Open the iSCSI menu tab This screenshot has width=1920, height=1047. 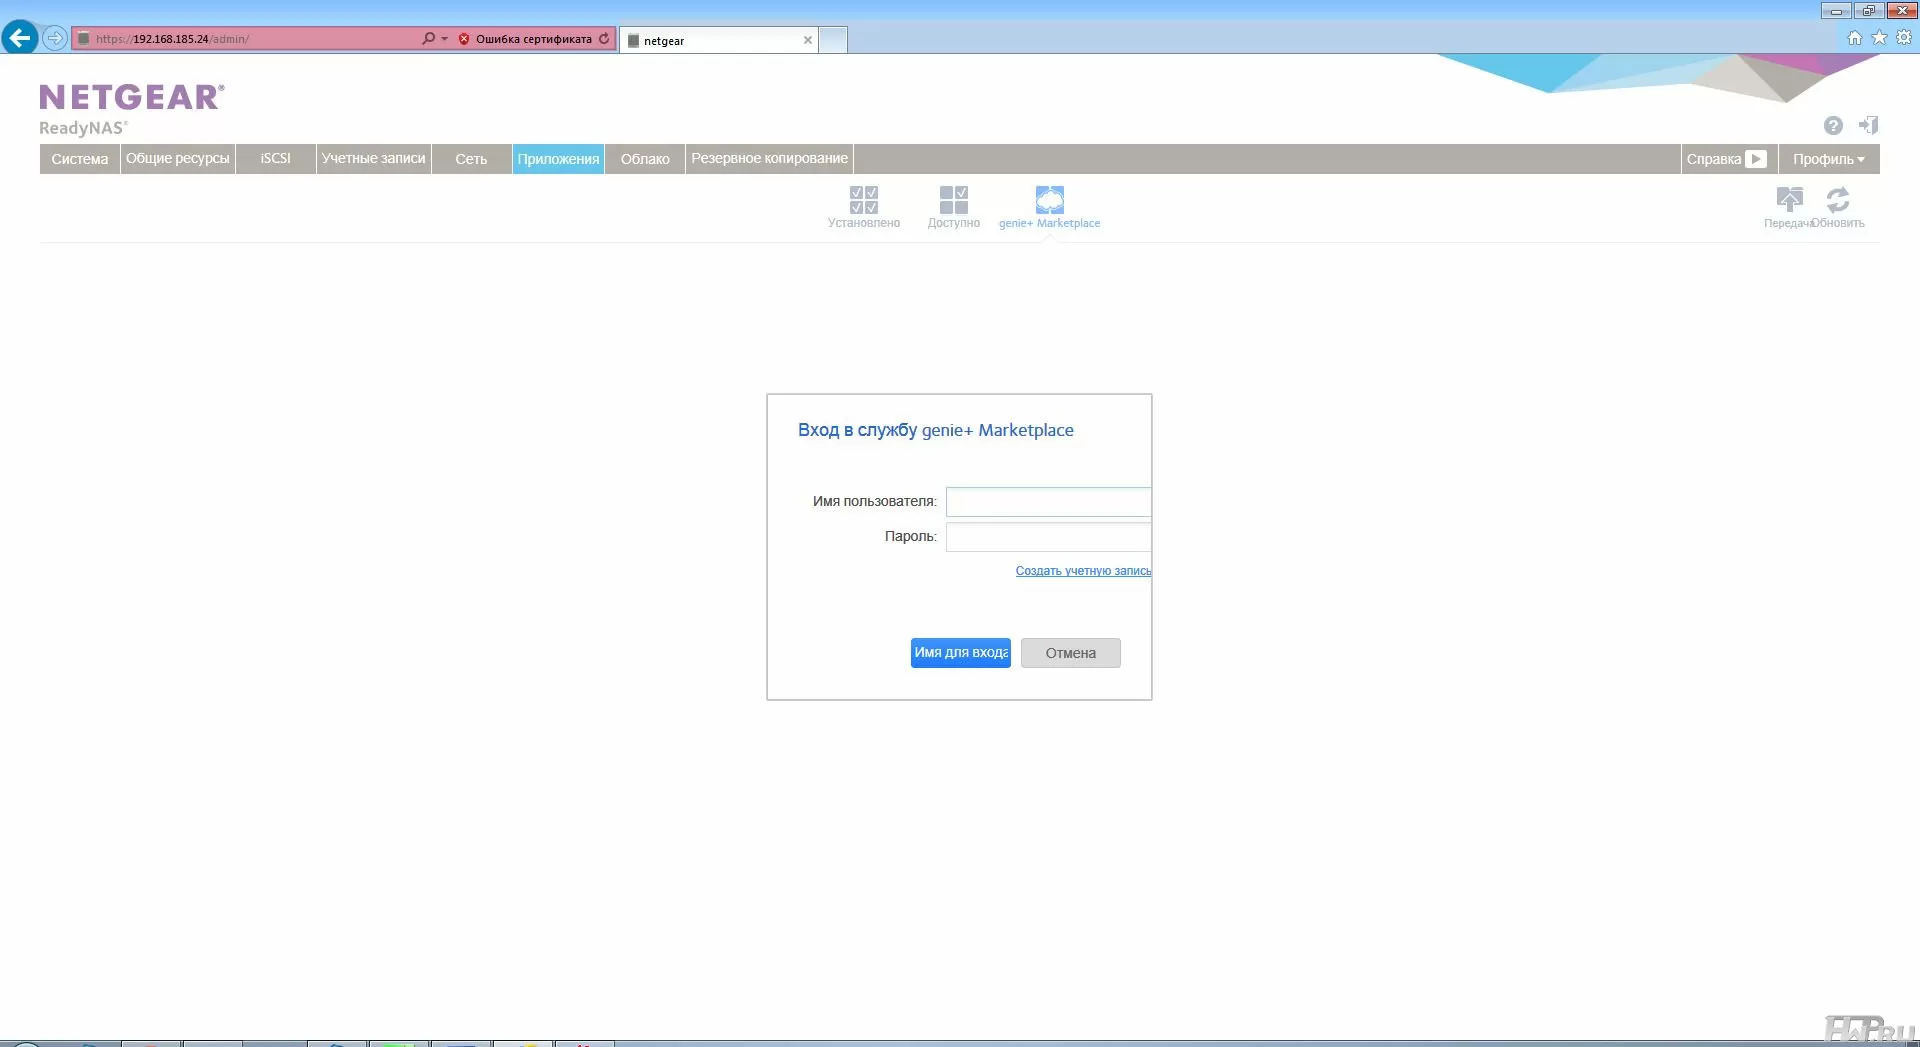click(x=276, y=159)
